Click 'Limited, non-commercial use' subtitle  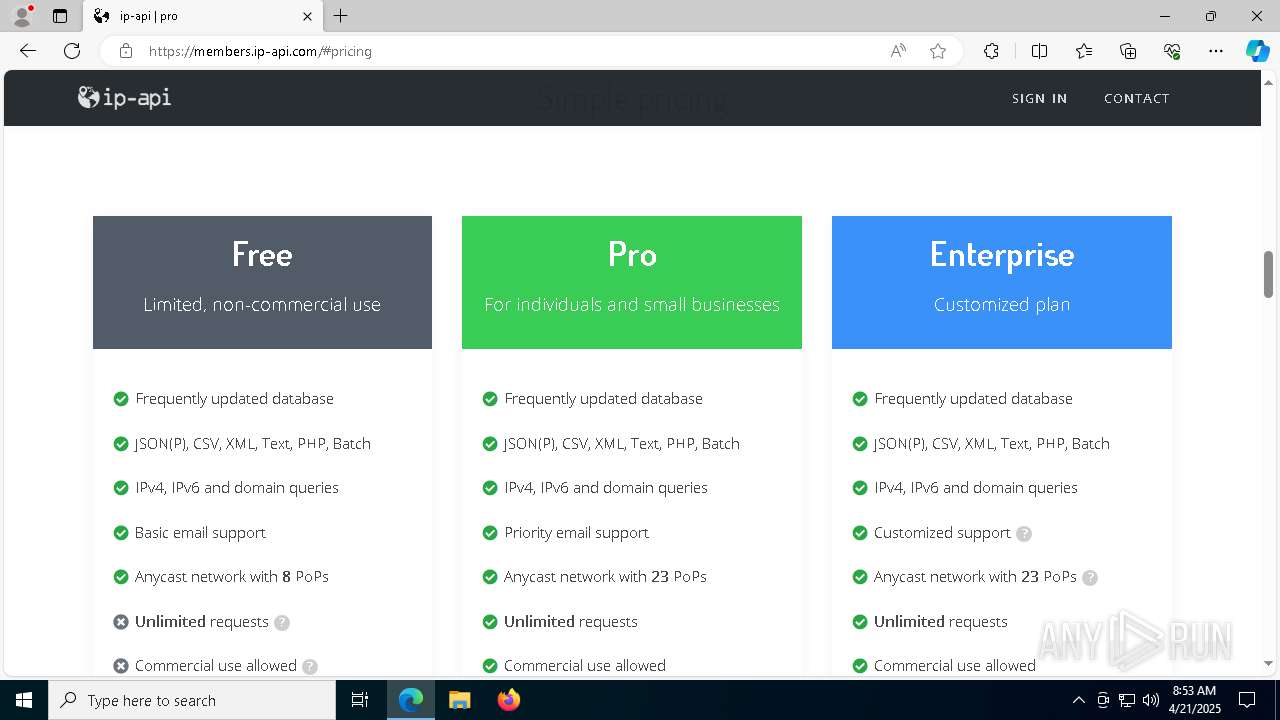262,305
